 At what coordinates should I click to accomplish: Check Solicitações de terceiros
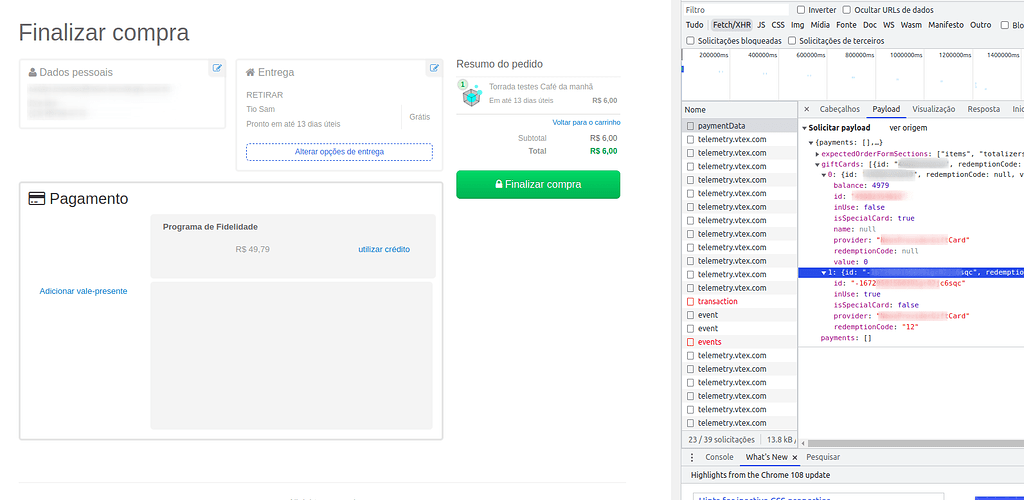coord(792,40)
